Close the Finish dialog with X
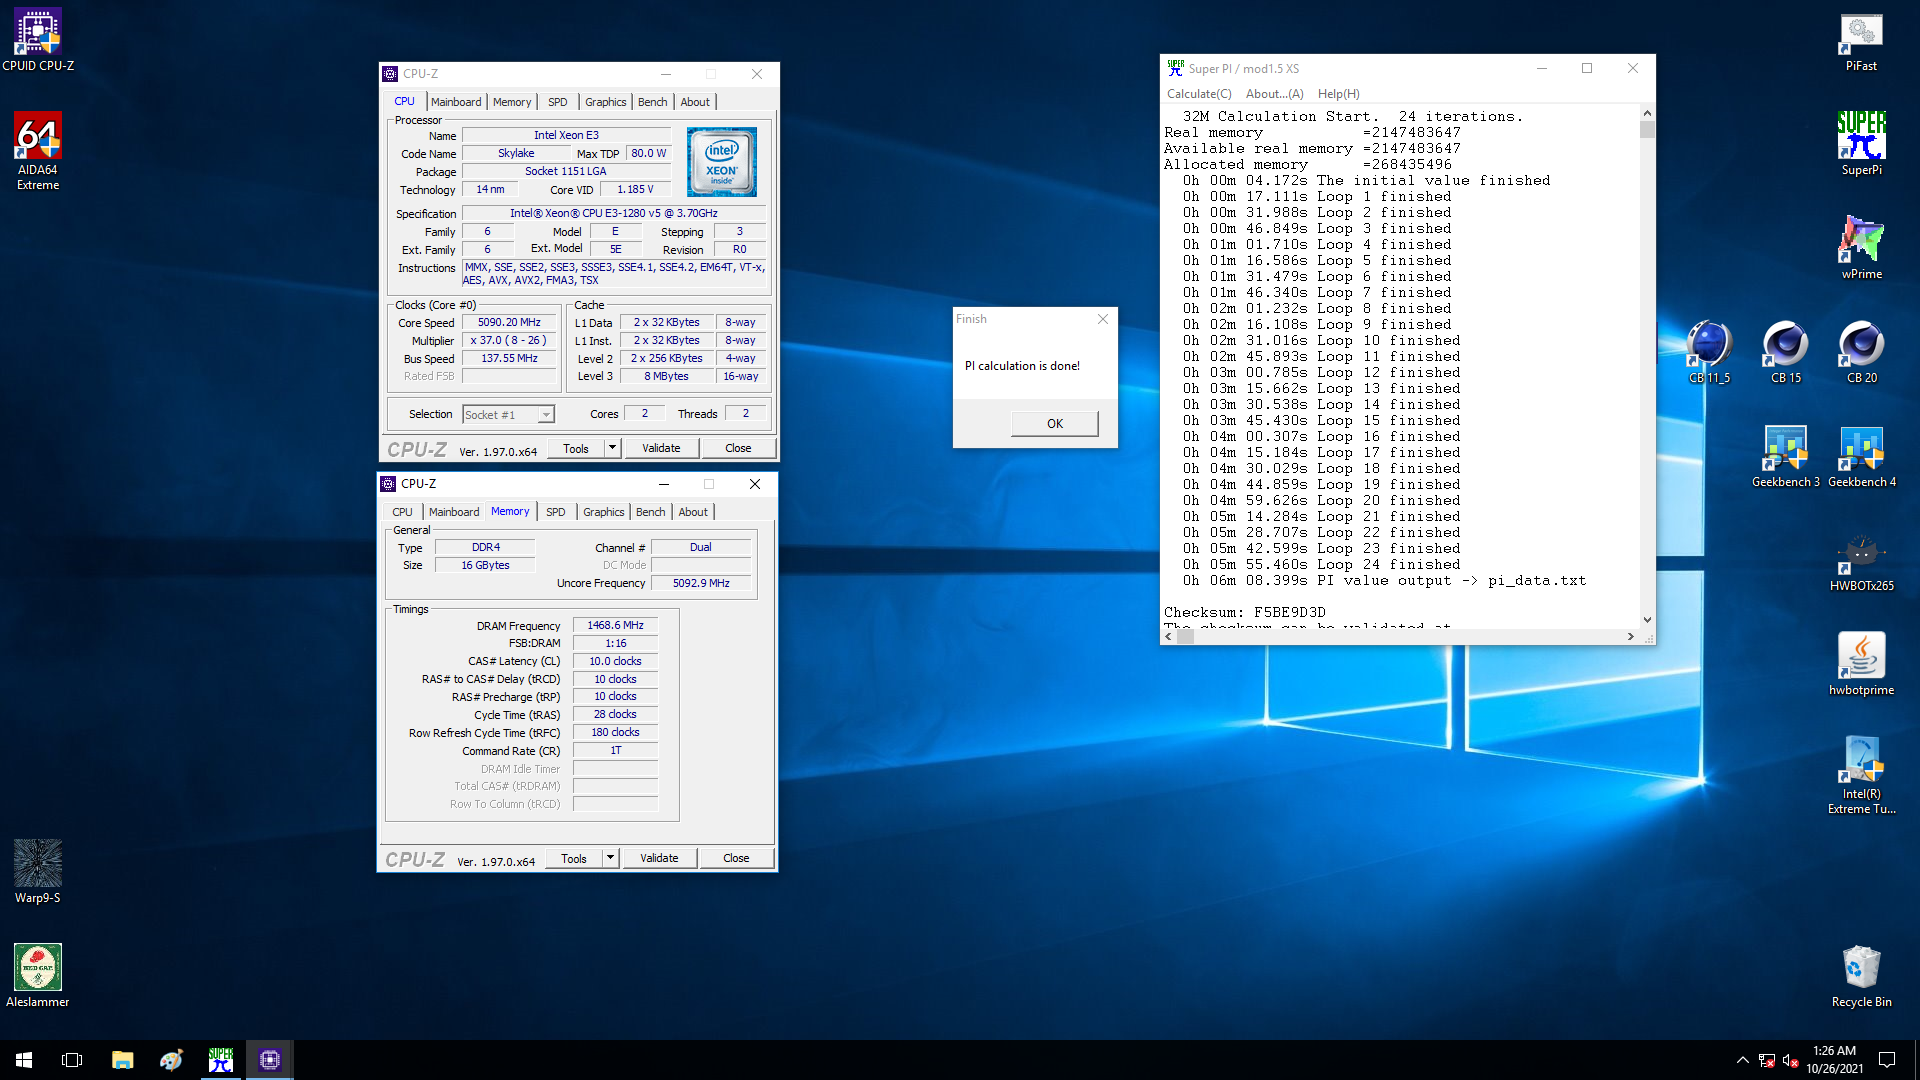Viewport: 1920px width, 1080px height. click(1102, 319)
